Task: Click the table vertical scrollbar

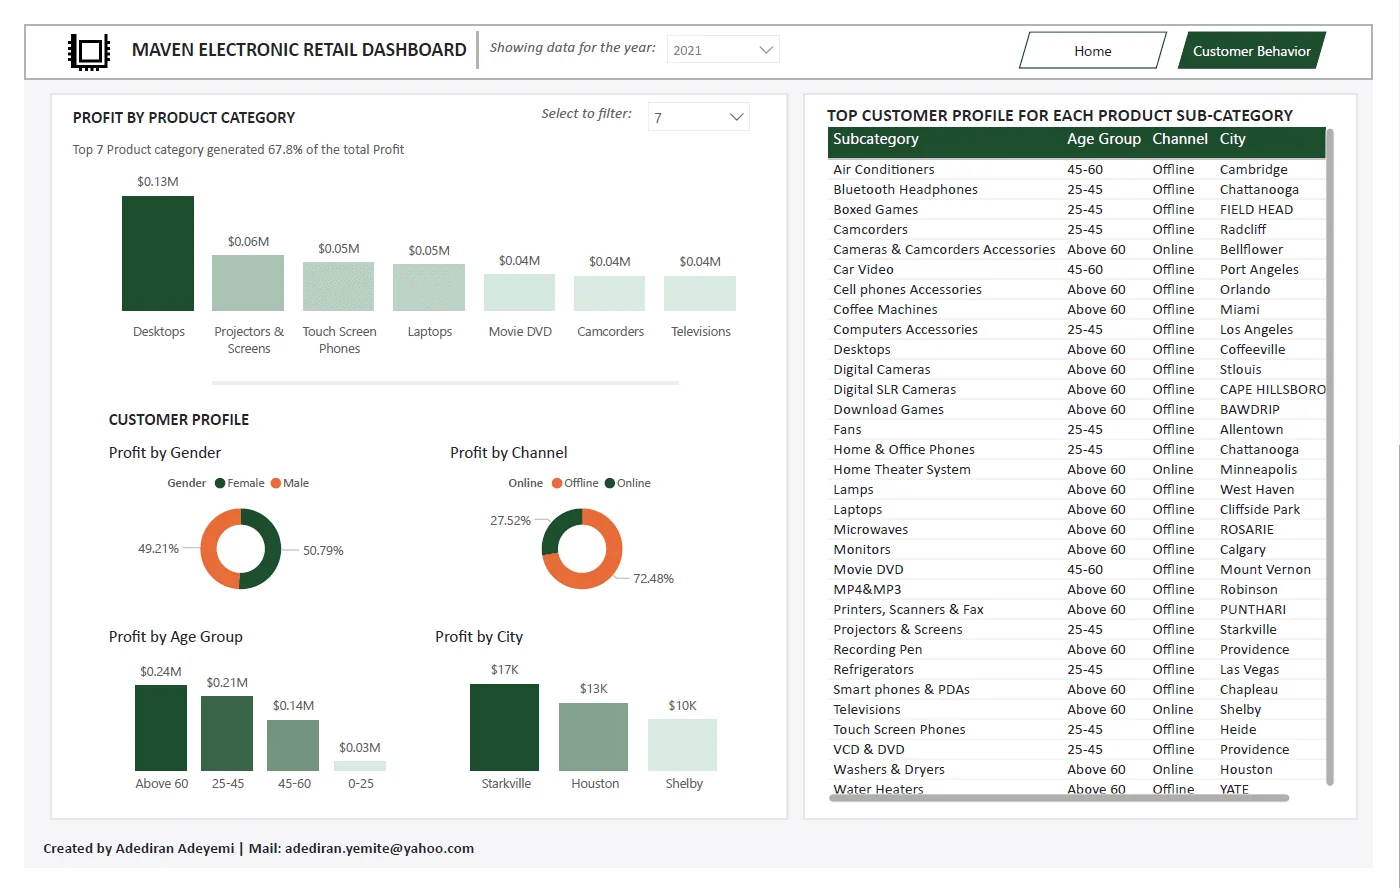Action: pyautogui.click(x=1330, y=457)
